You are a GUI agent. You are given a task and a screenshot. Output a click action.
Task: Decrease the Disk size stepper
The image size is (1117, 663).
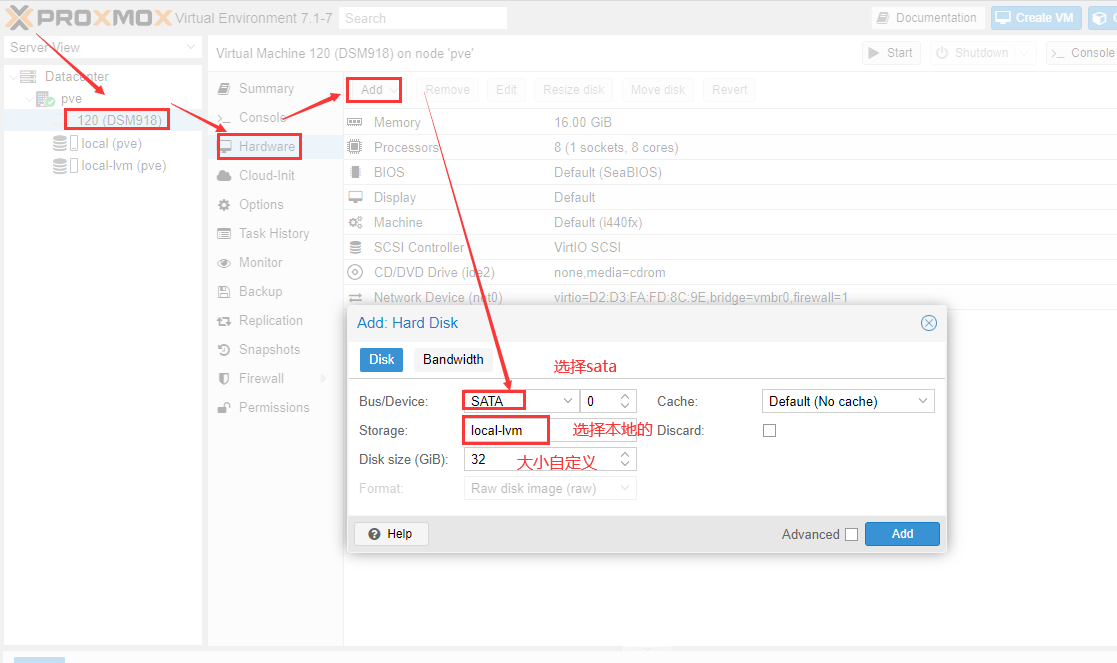coord(625,464)
